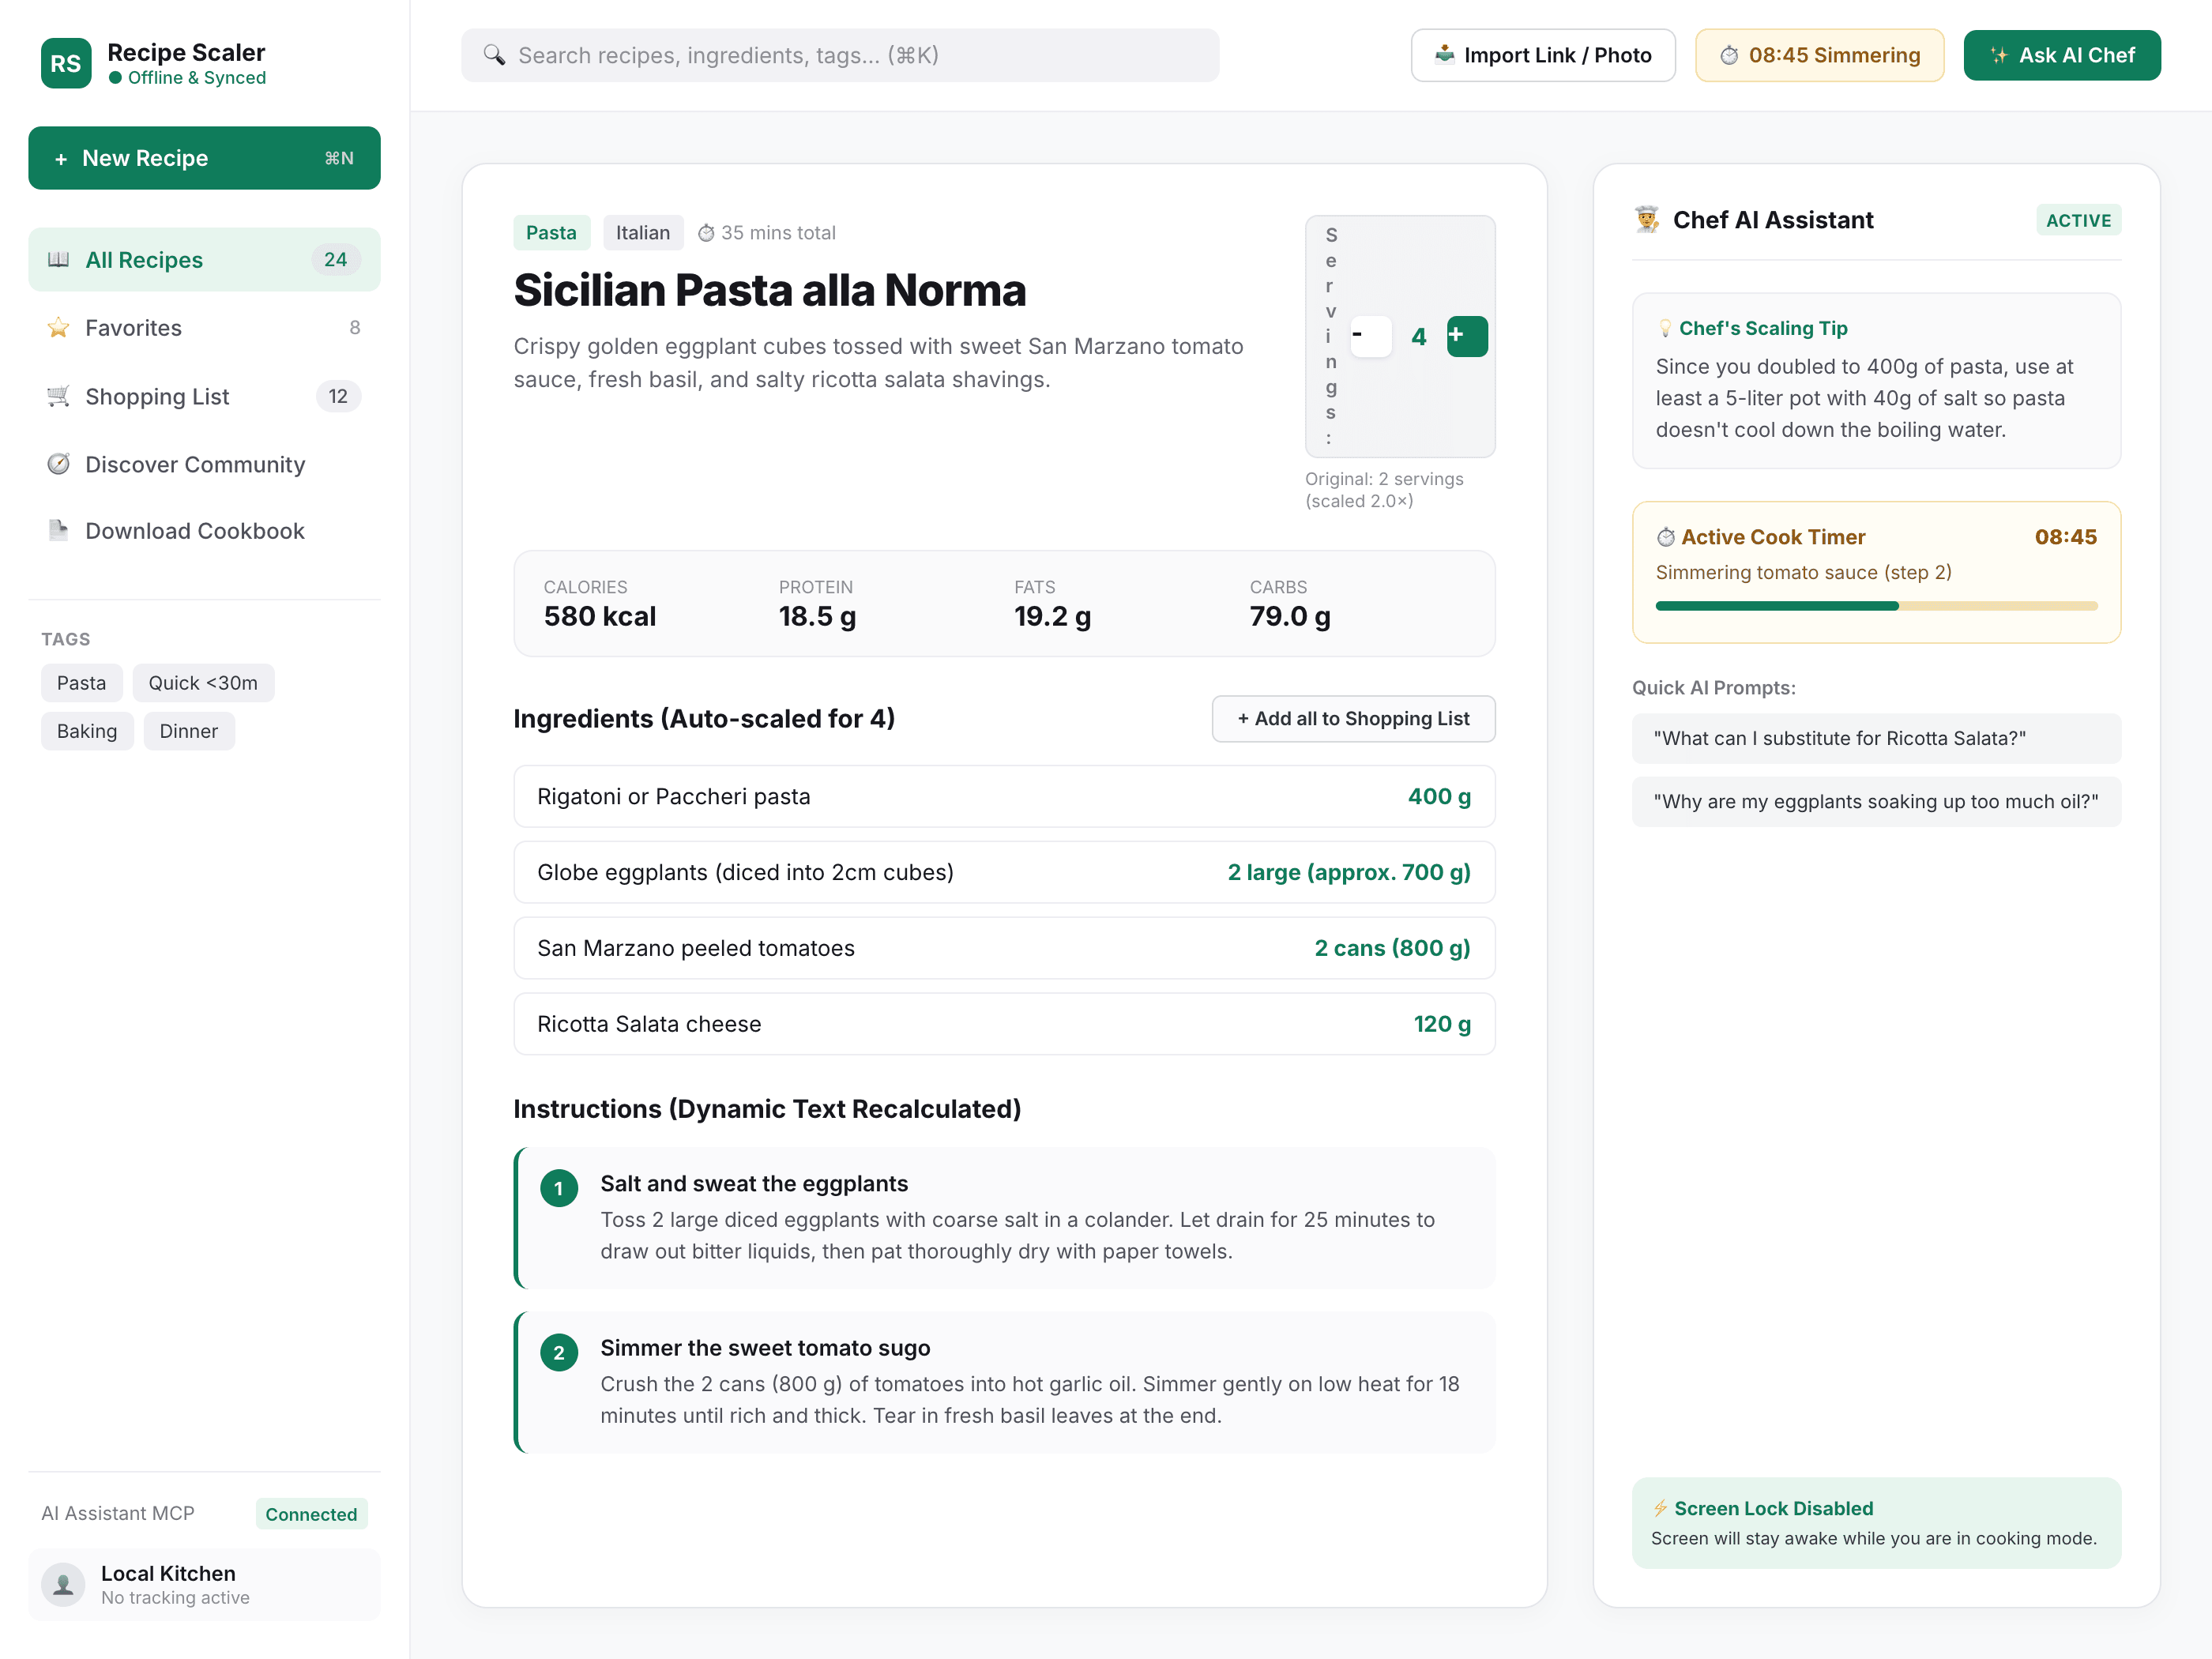This screenshot has height=1659, width=2212.
Task: Click the chef icon beside Chef AI Assistant
Action: [1647, 220]
